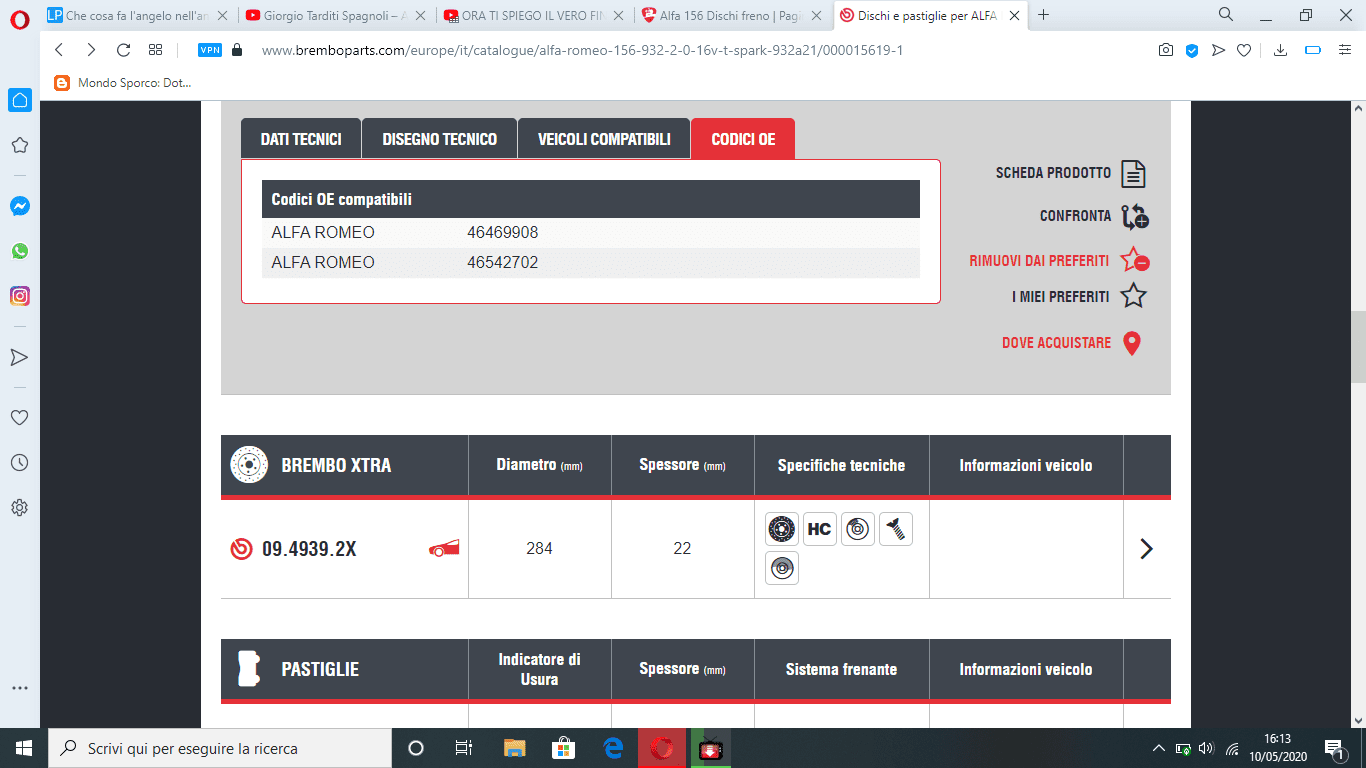Open WhatsApp in the sidebar
1366x768 pixels.
(19, 251)
